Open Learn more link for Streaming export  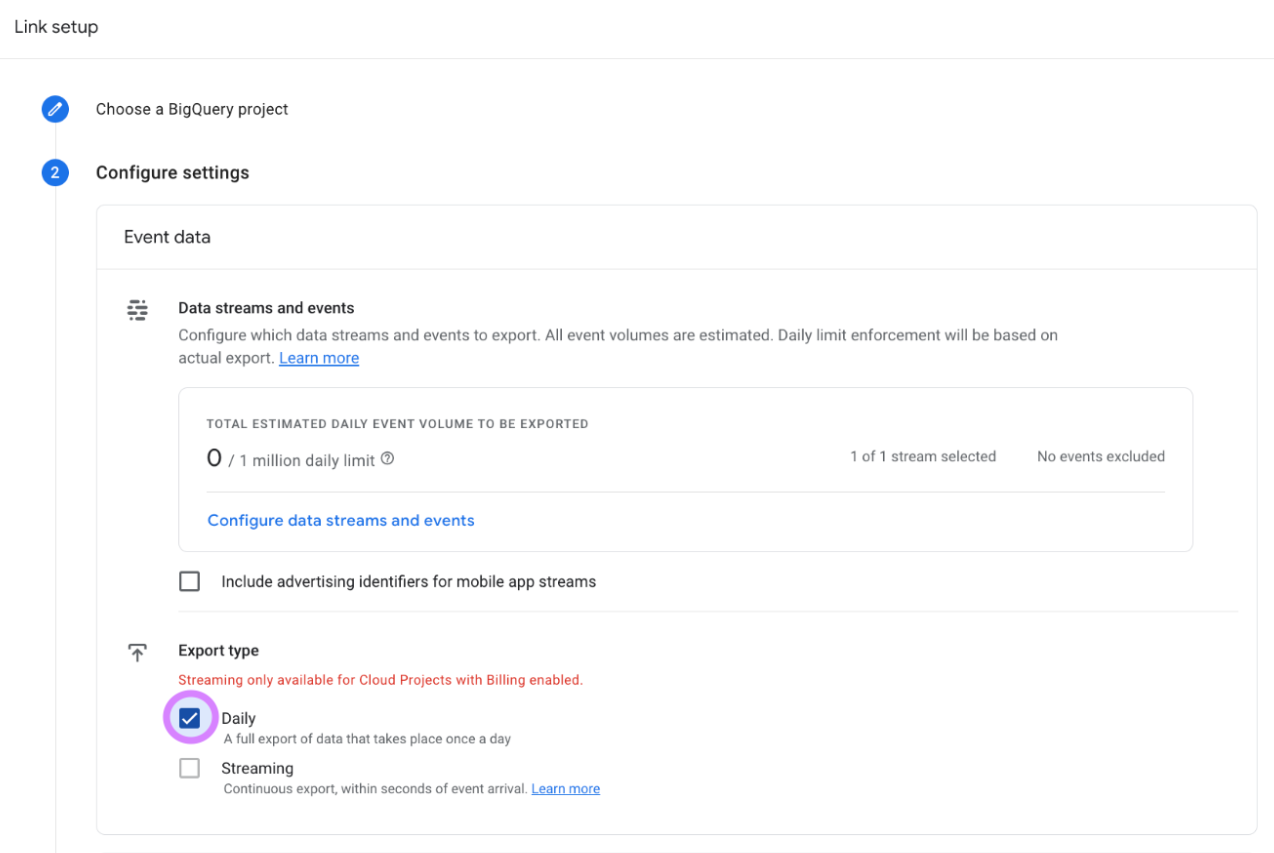click(x=565, y=789)
